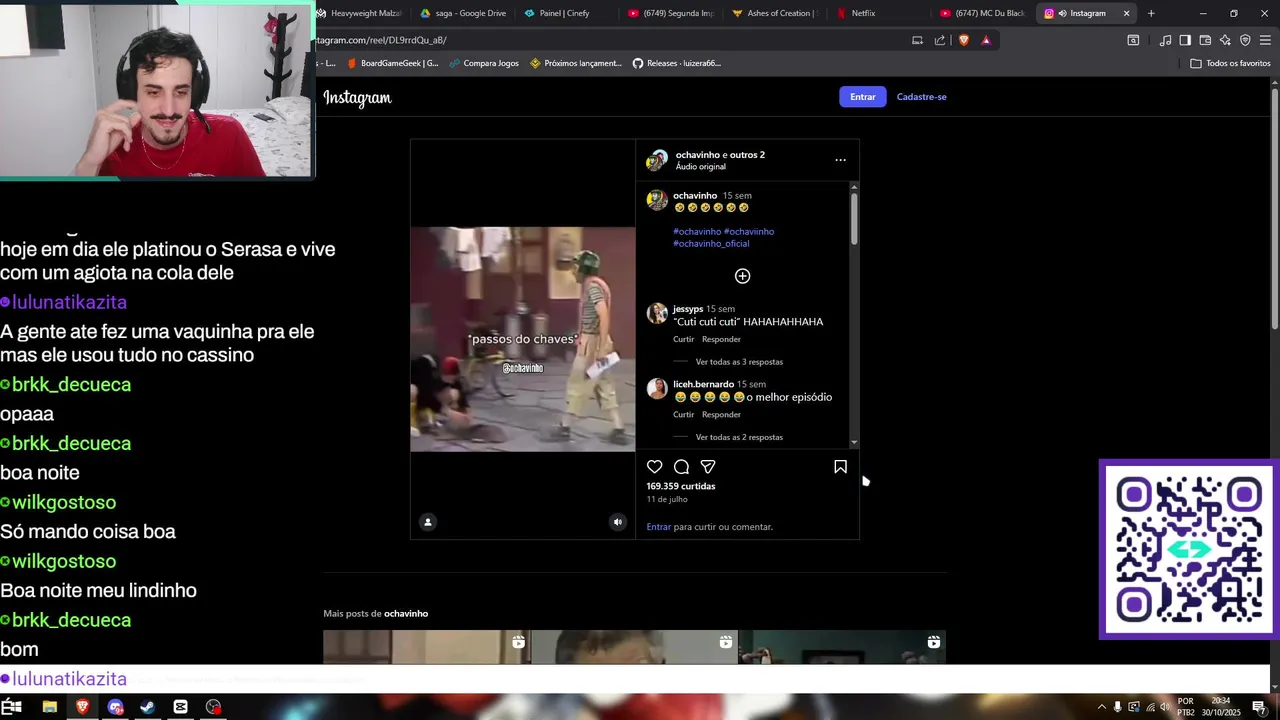Open the tab search icon in toolbar
The height and width of the screenshot is (720, 1280).
tap(1133, 40)
